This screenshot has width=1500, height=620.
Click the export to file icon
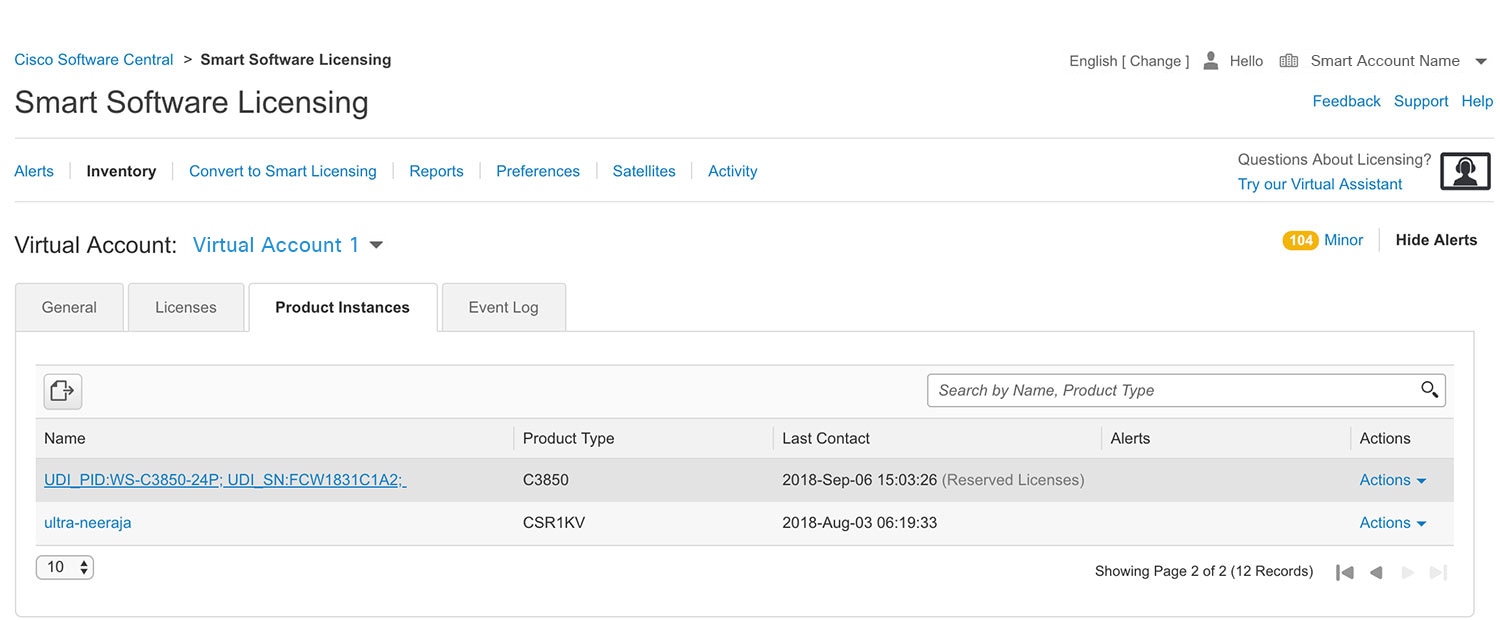(62, 391)
